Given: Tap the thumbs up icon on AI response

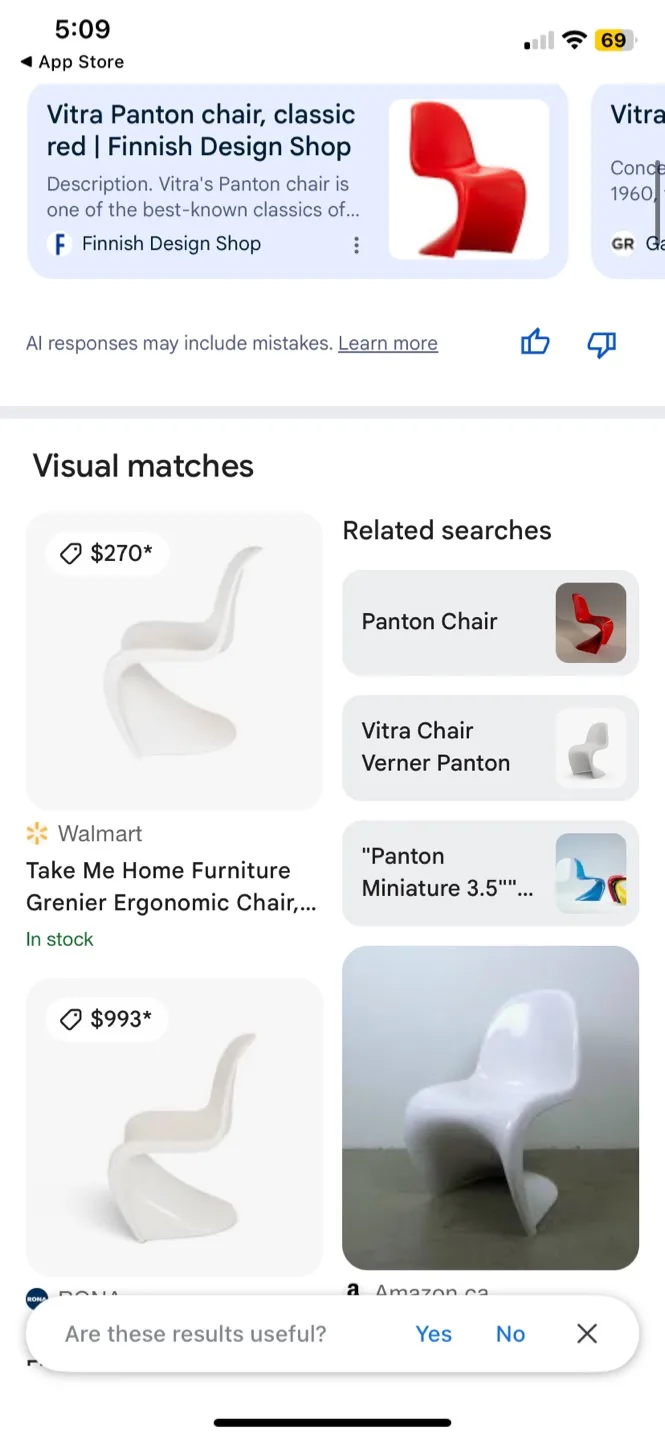Looking at the screenshot, I should [535, 343].
